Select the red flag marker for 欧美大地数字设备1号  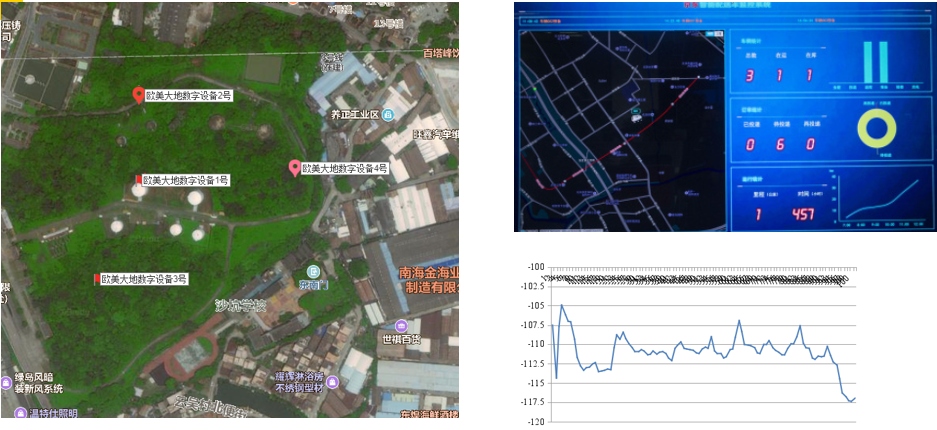click(x=138, y=180)
